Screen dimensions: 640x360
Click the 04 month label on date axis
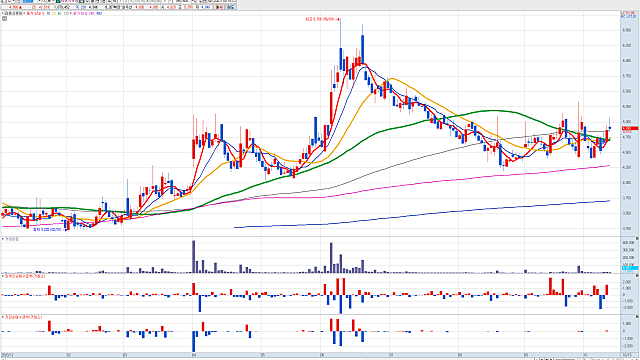(194, 355)
